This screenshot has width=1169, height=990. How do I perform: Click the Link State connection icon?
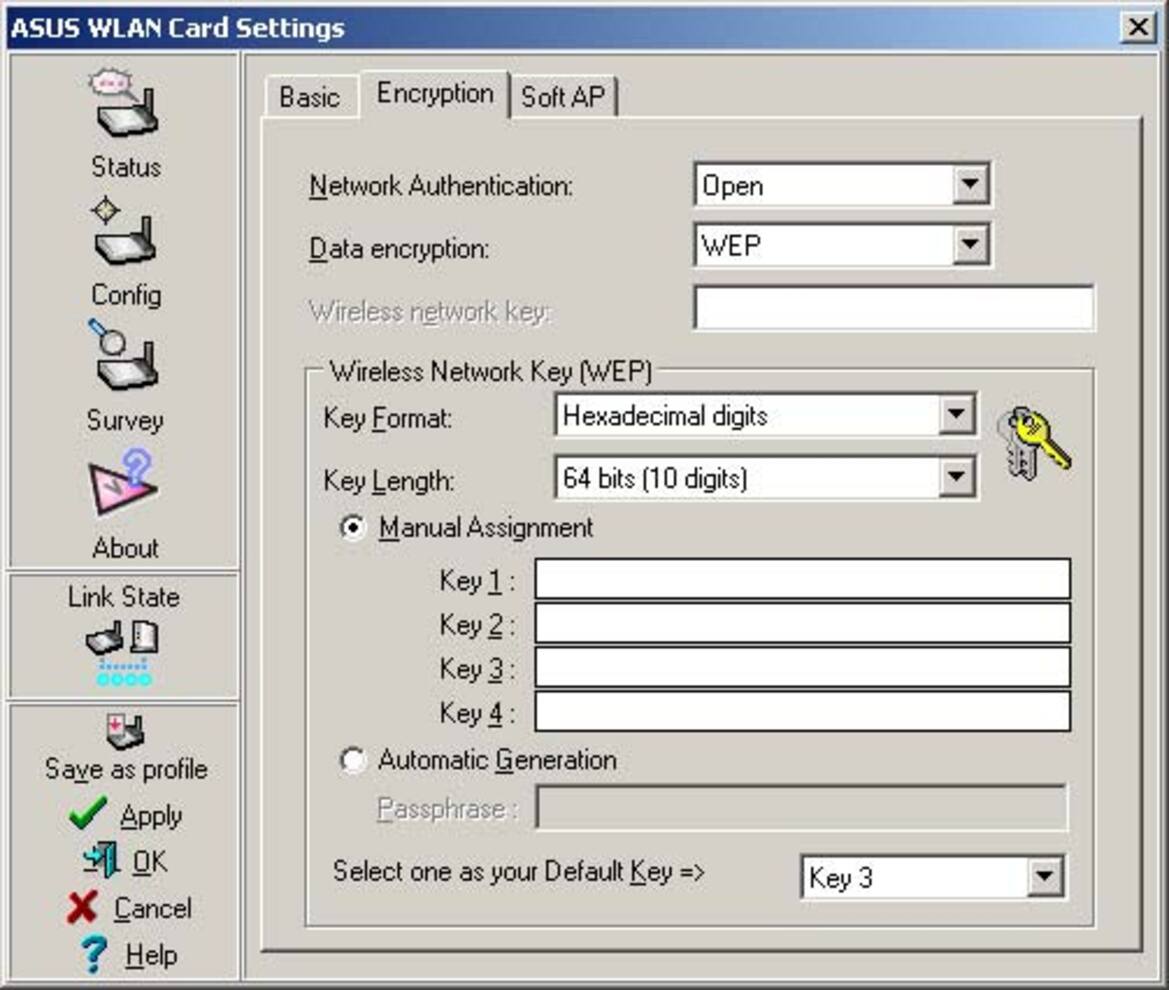123,654
